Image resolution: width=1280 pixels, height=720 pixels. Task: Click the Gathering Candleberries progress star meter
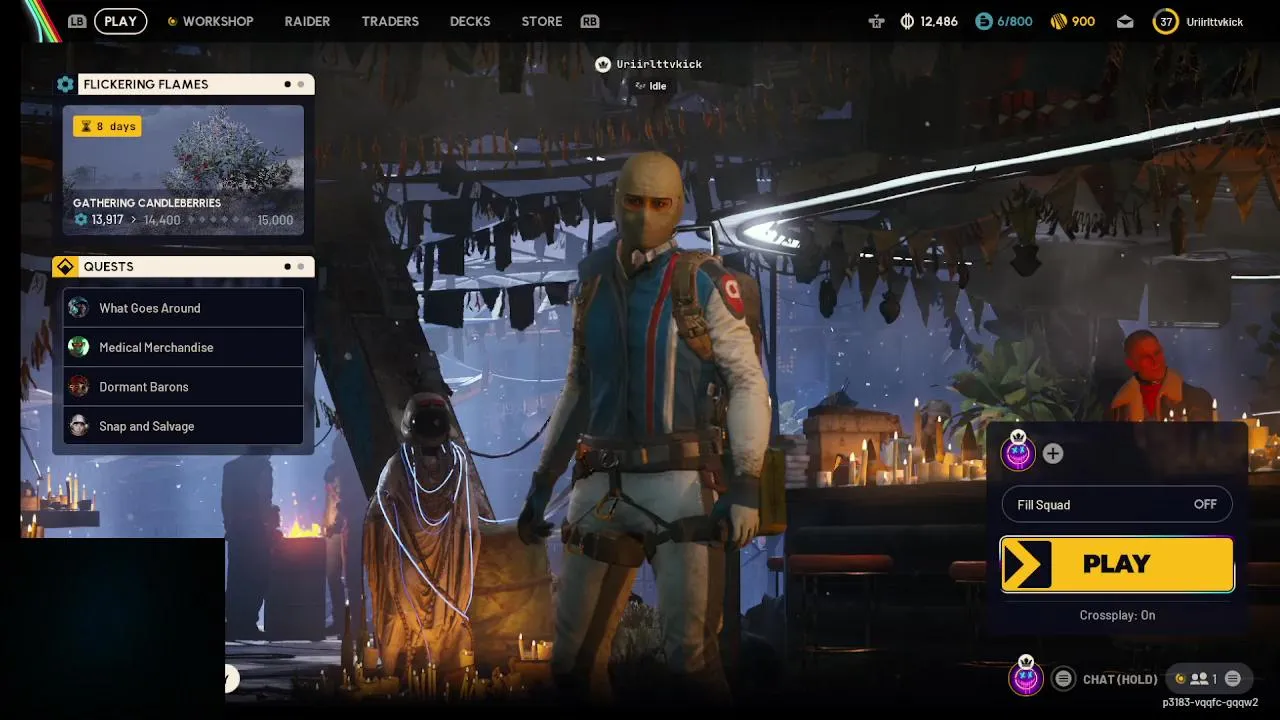point(219,220)
